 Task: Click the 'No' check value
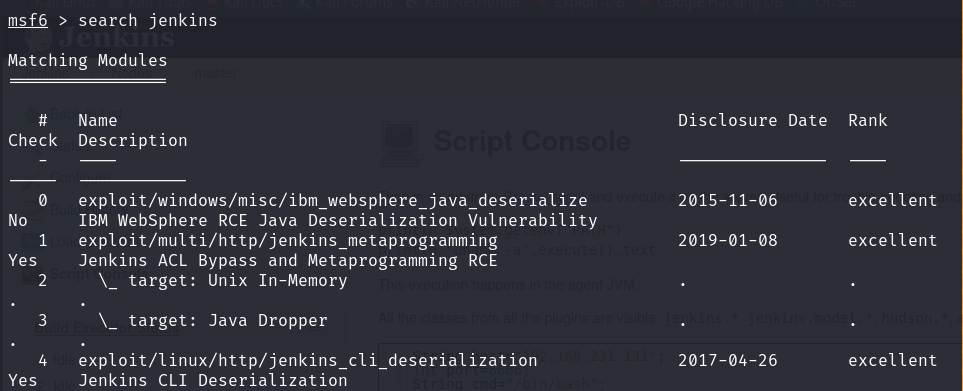coord(18,220)
